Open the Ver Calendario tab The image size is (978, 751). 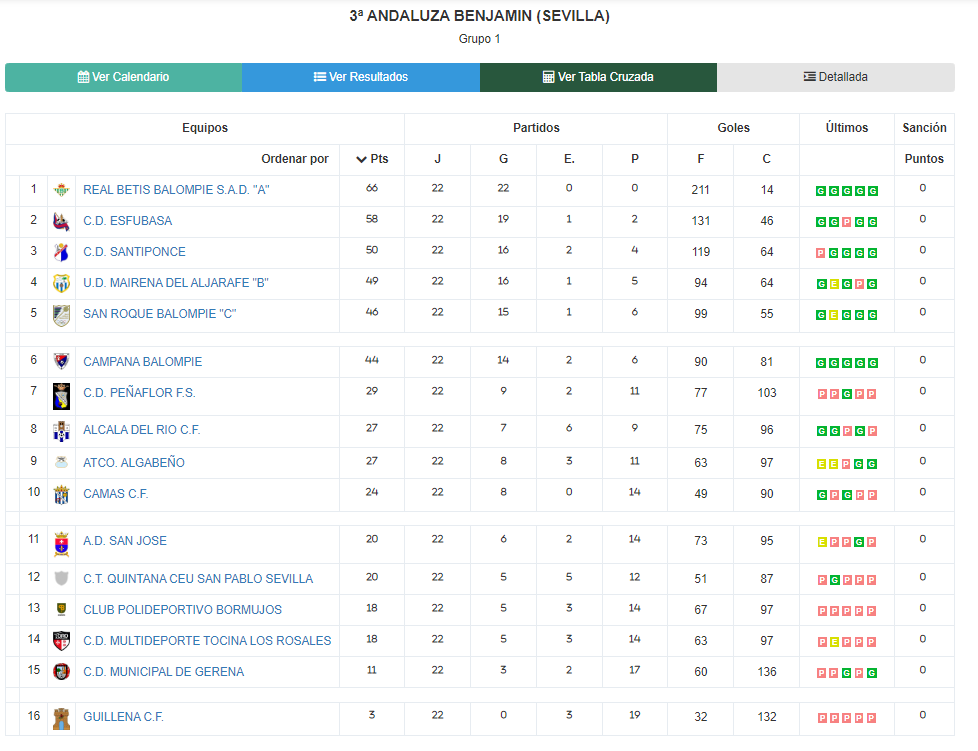click(123, 77)
